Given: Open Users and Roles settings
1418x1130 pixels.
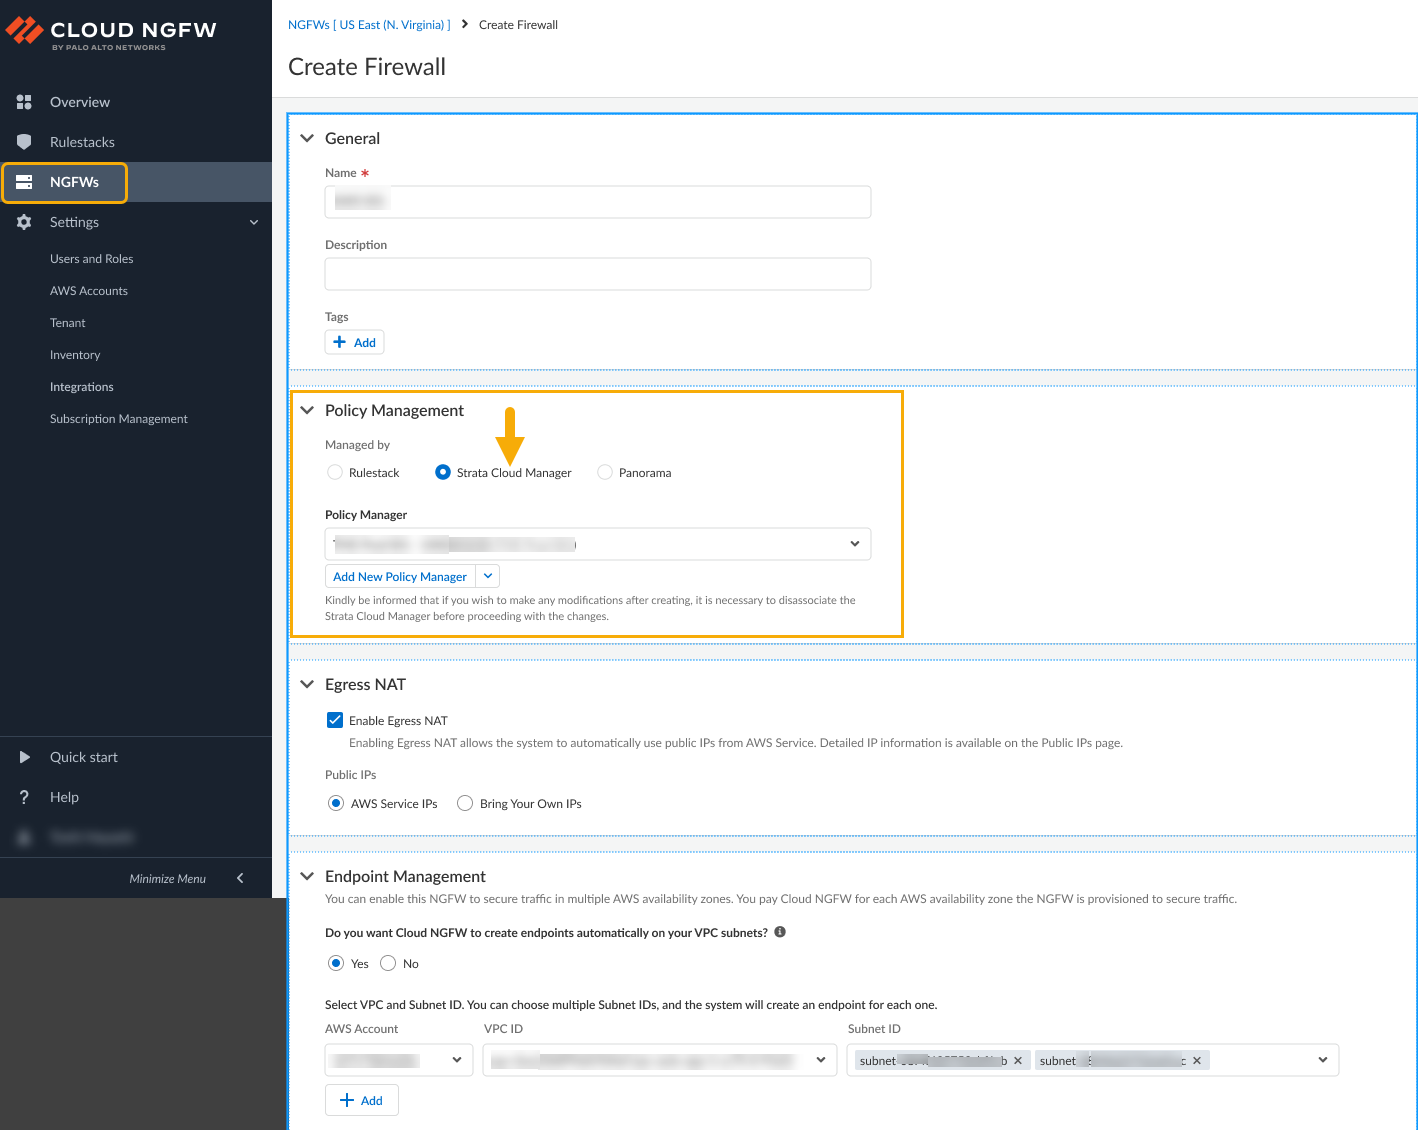Looking at the screenshot, I should coord(92,259).
